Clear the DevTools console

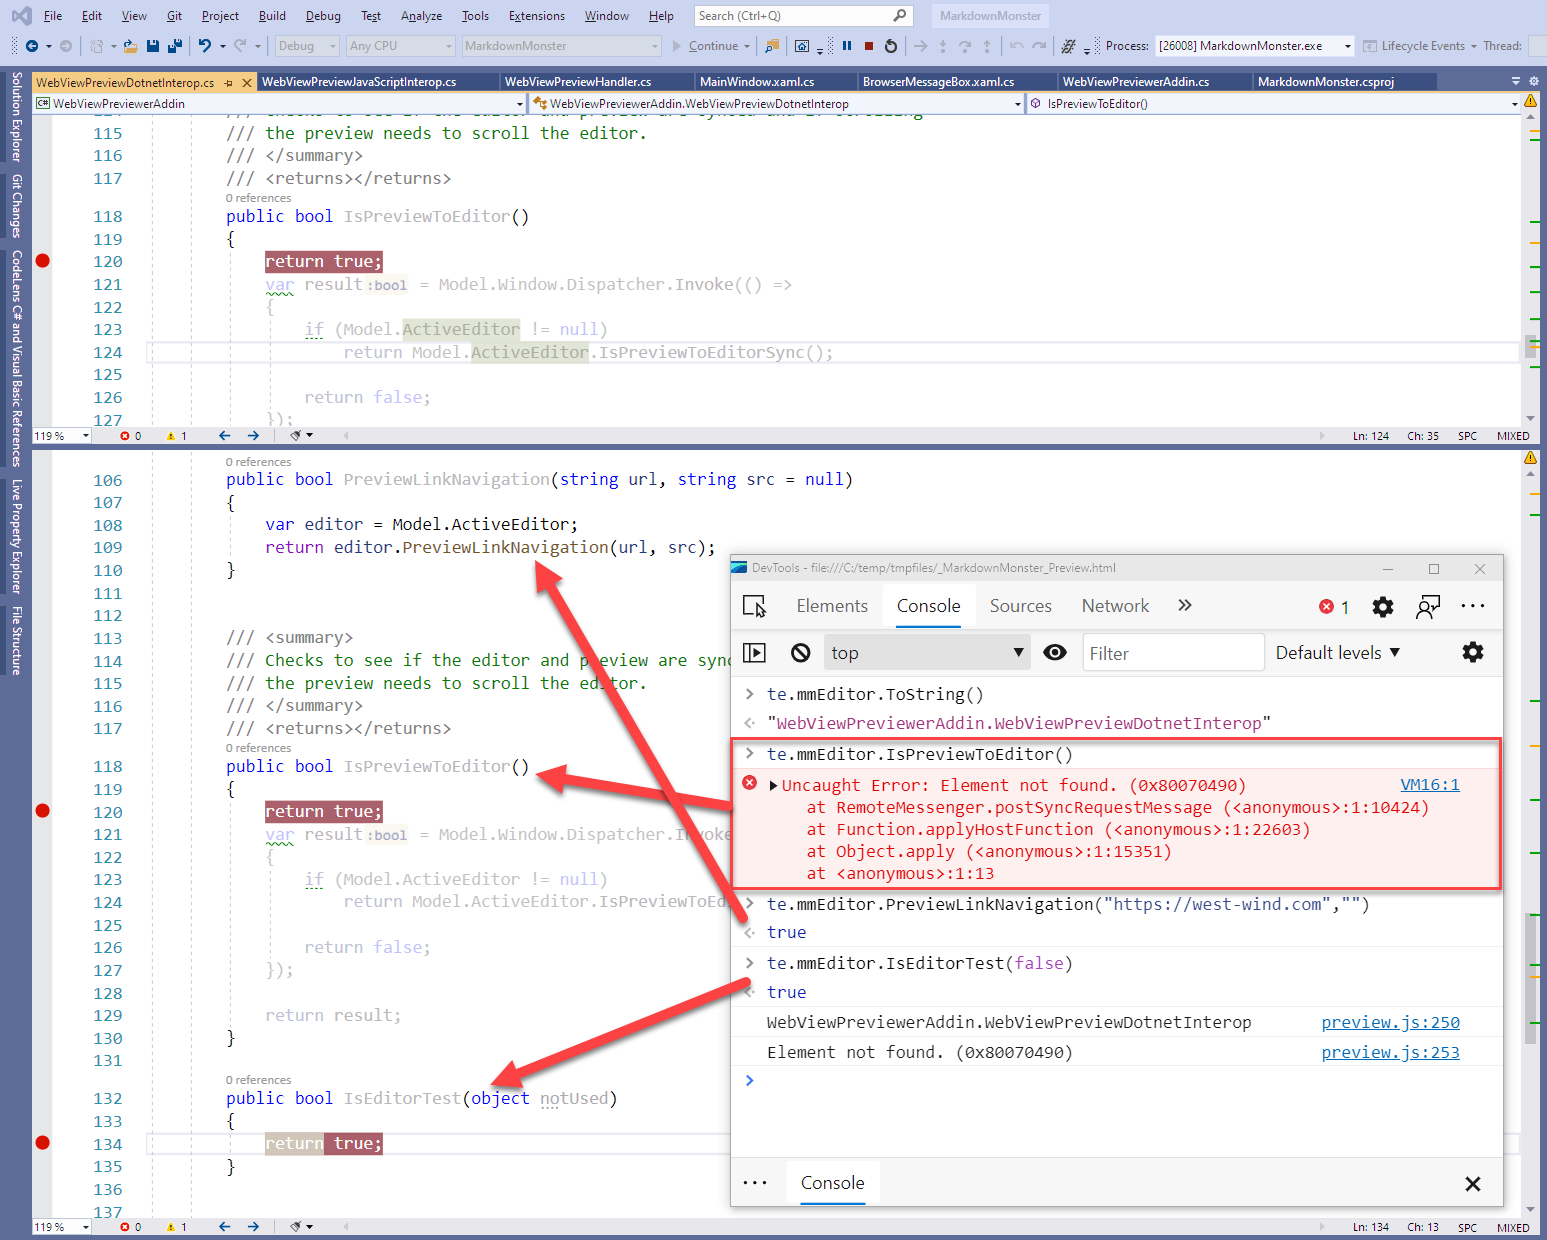(x=800, y=653)
